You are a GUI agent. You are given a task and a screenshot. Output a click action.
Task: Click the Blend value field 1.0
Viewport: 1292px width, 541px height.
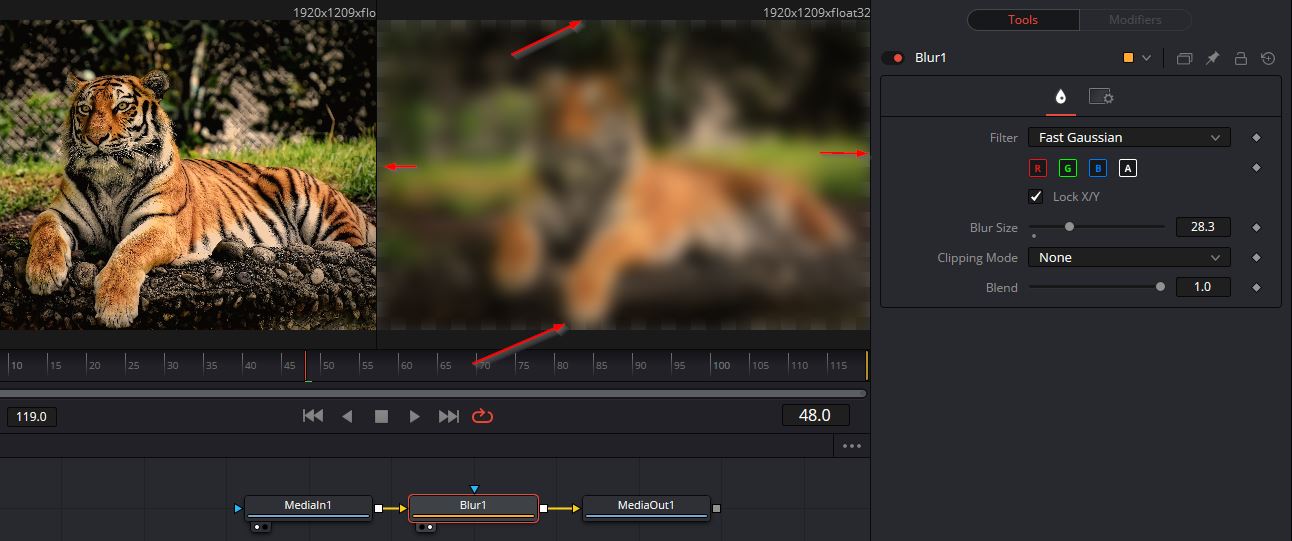click(1203, 287)
